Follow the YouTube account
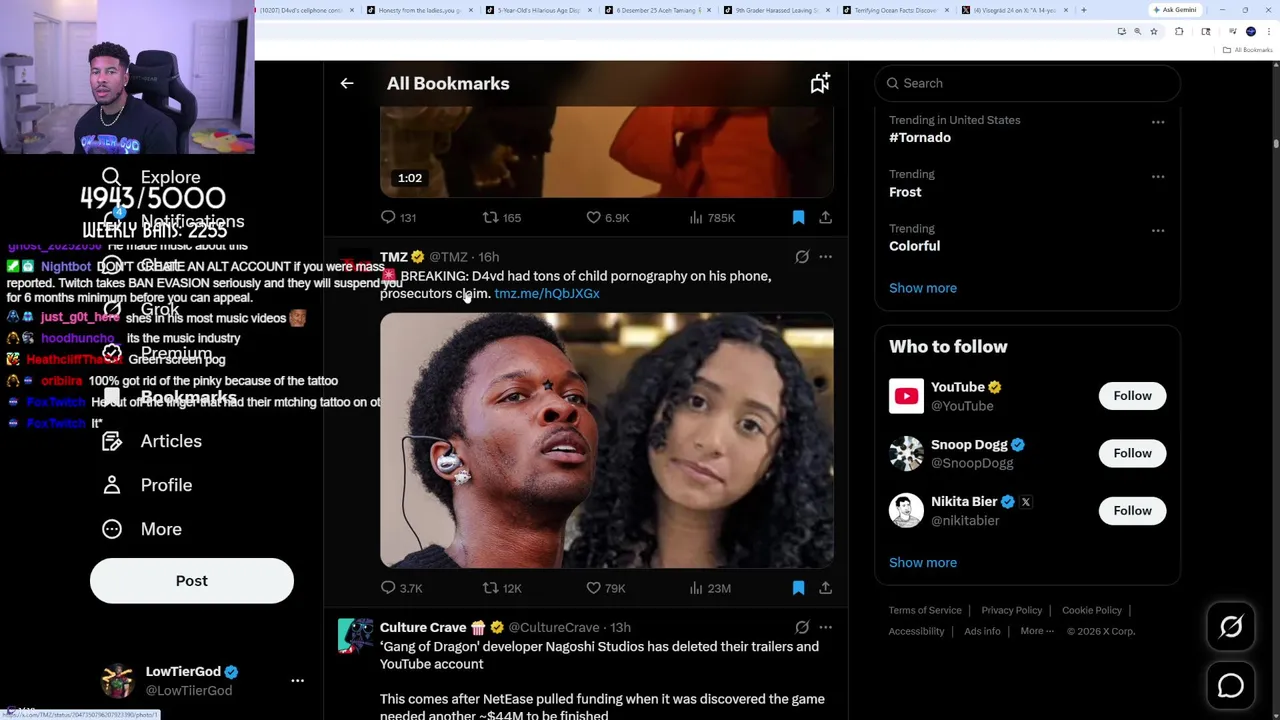This screenshot has height=720, width=1280. [1132, 396]
